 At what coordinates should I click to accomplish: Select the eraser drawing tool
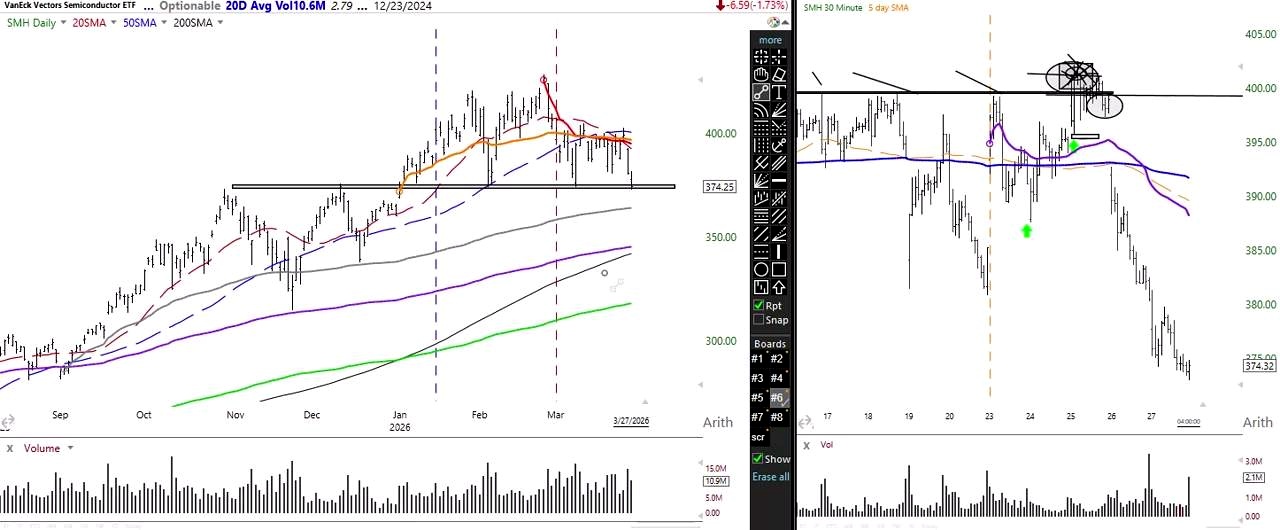point(778,74)
